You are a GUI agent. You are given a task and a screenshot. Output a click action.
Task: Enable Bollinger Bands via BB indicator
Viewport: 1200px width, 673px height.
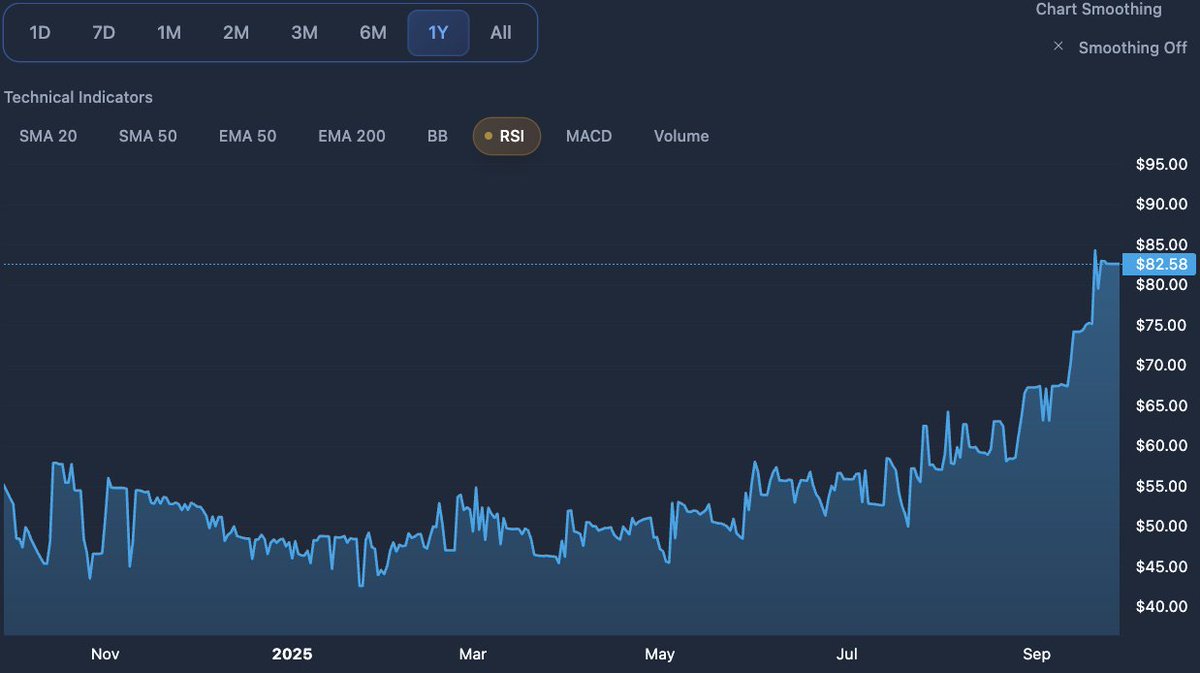(x=437, y=136)
